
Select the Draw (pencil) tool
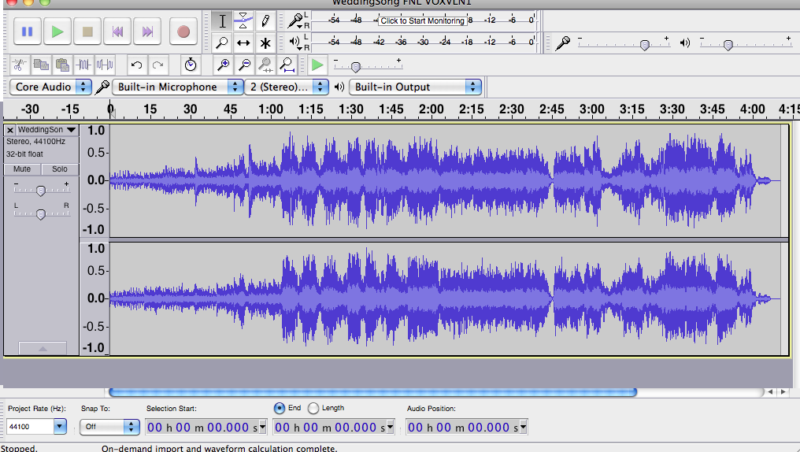pos(265,21)
